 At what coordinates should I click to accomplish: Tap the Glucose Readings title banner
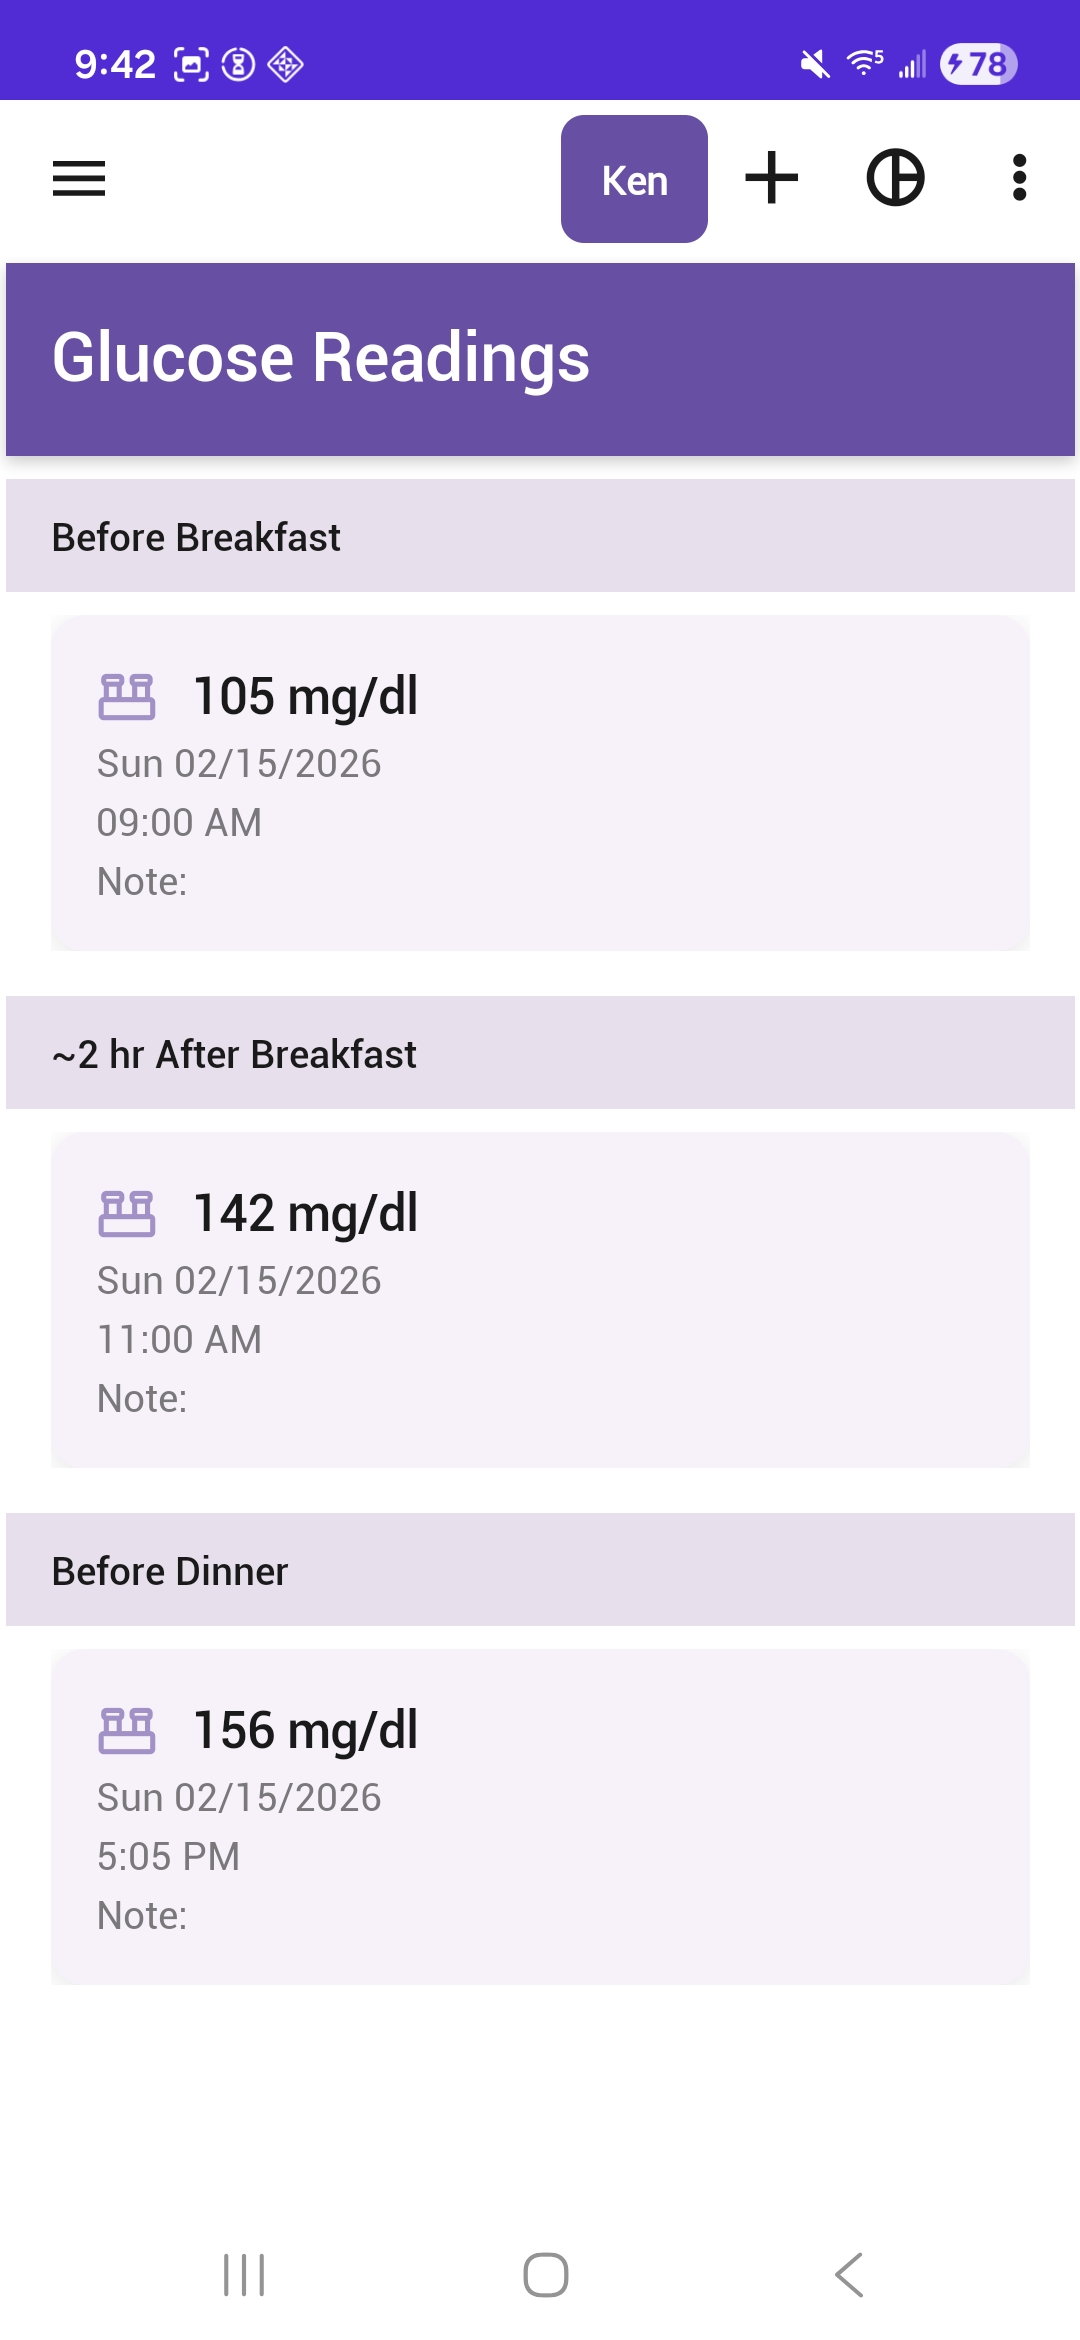[540, 359]
